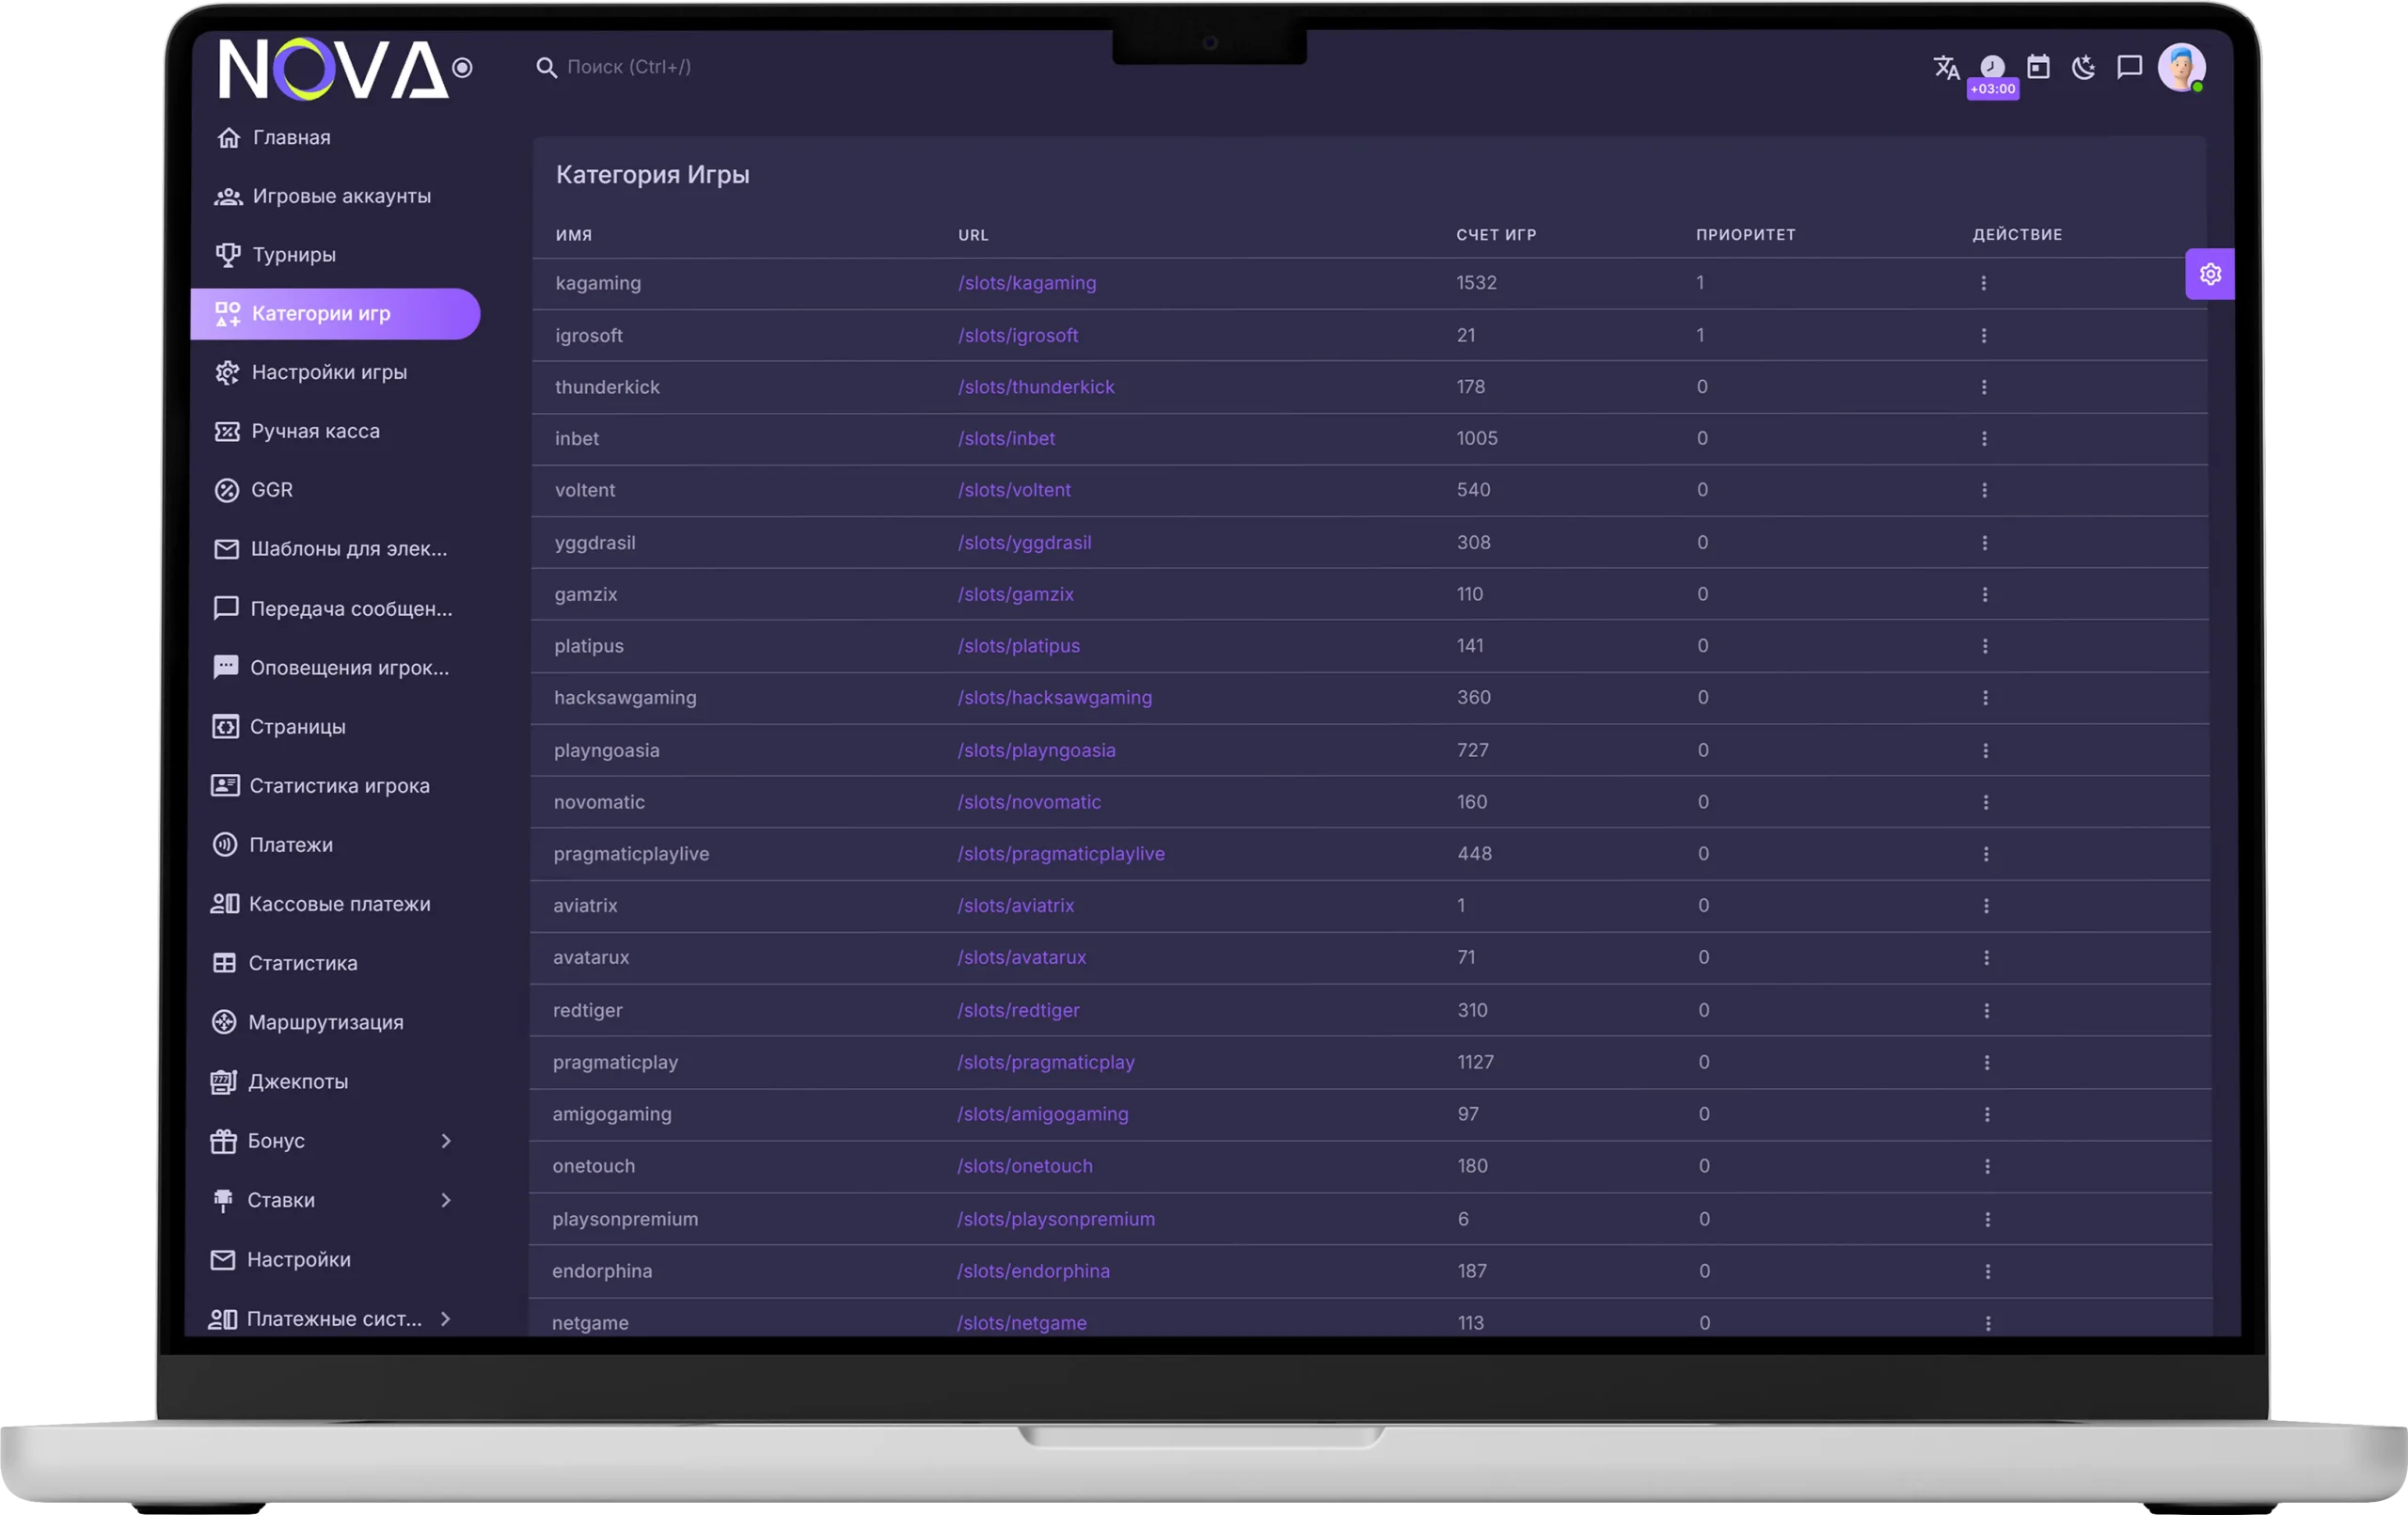Toggle the sidebar pin next to NOVA logo
This screenshot has height=1515, width=2408.
(462, 68)
